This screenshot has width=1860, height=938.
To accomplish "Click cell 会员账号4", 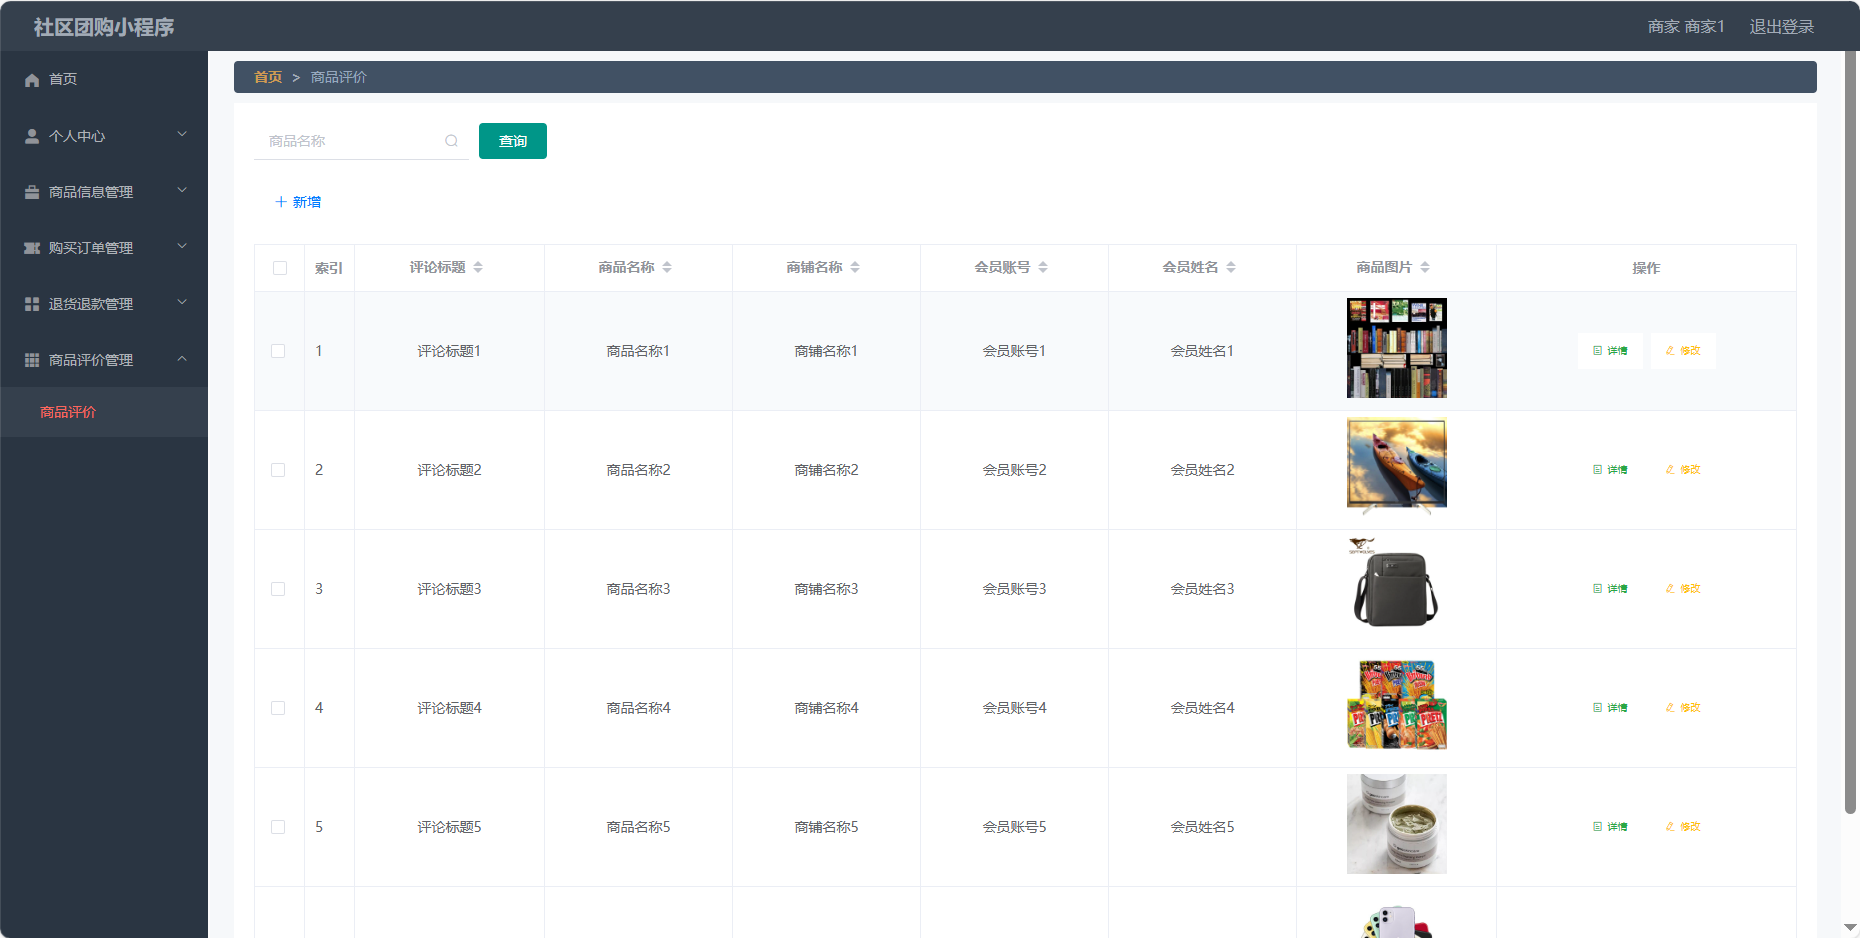I will [1014, 708].
